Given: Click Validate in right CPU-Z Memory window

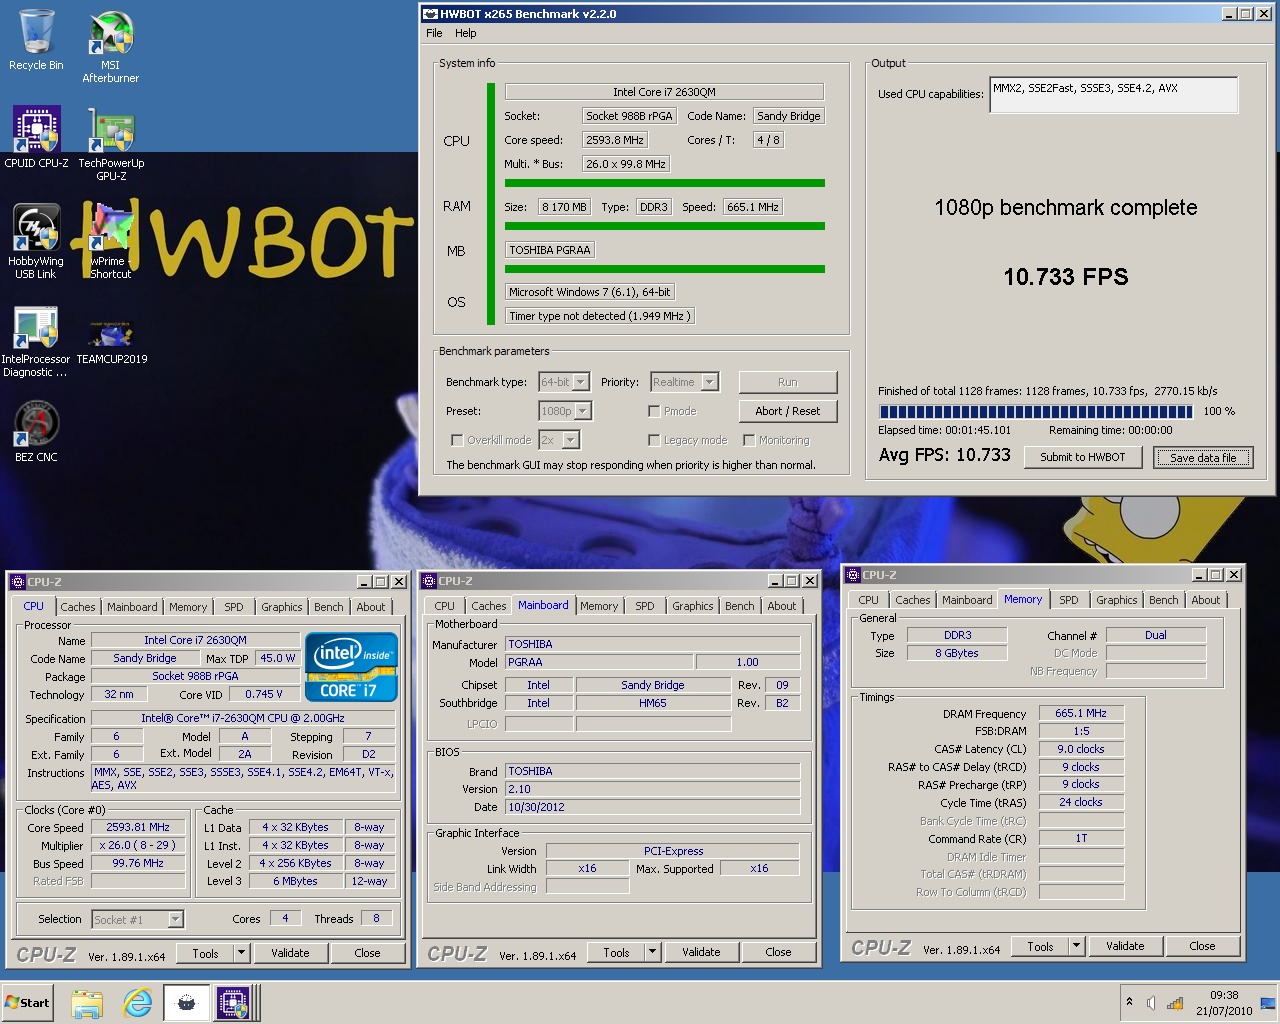Looking at the screenshot, I should pyautogui.click(x=1125, y=946).
